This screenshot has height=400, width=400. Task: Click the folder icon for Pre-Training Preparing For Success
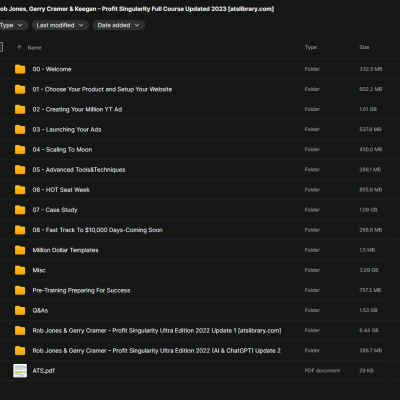(x=20, y=290)
